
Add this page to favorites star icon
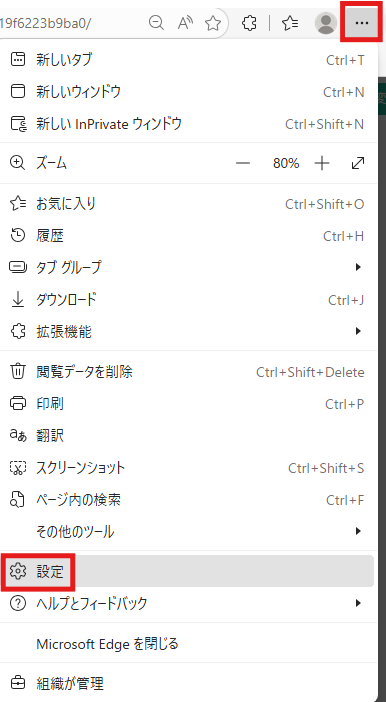coord(213,23)
